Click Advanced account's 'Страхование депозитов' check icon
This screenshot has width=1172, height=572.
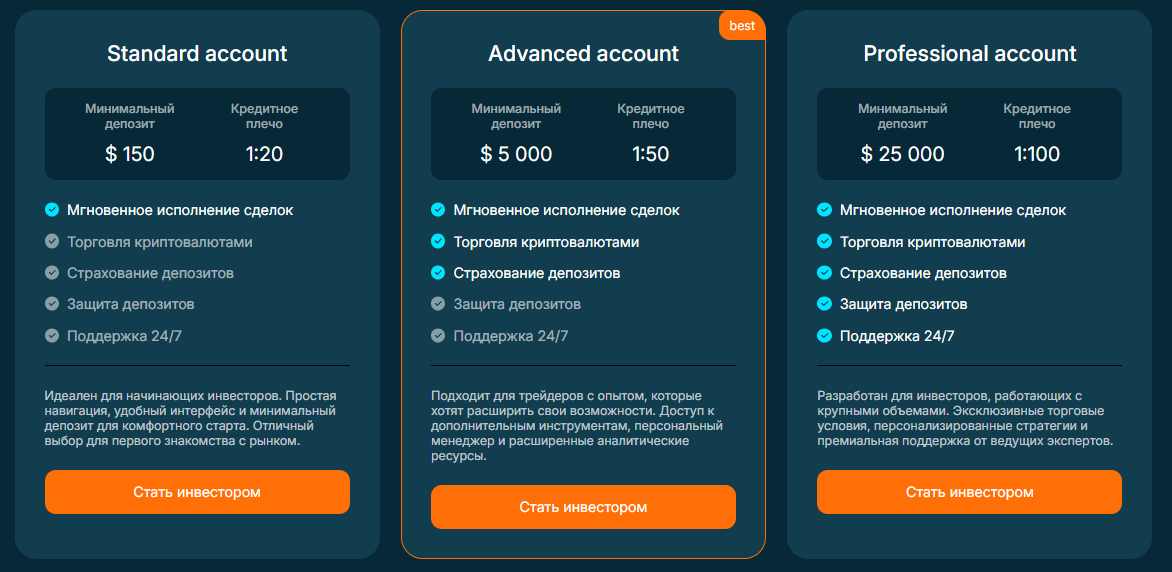tap(438, 273)
